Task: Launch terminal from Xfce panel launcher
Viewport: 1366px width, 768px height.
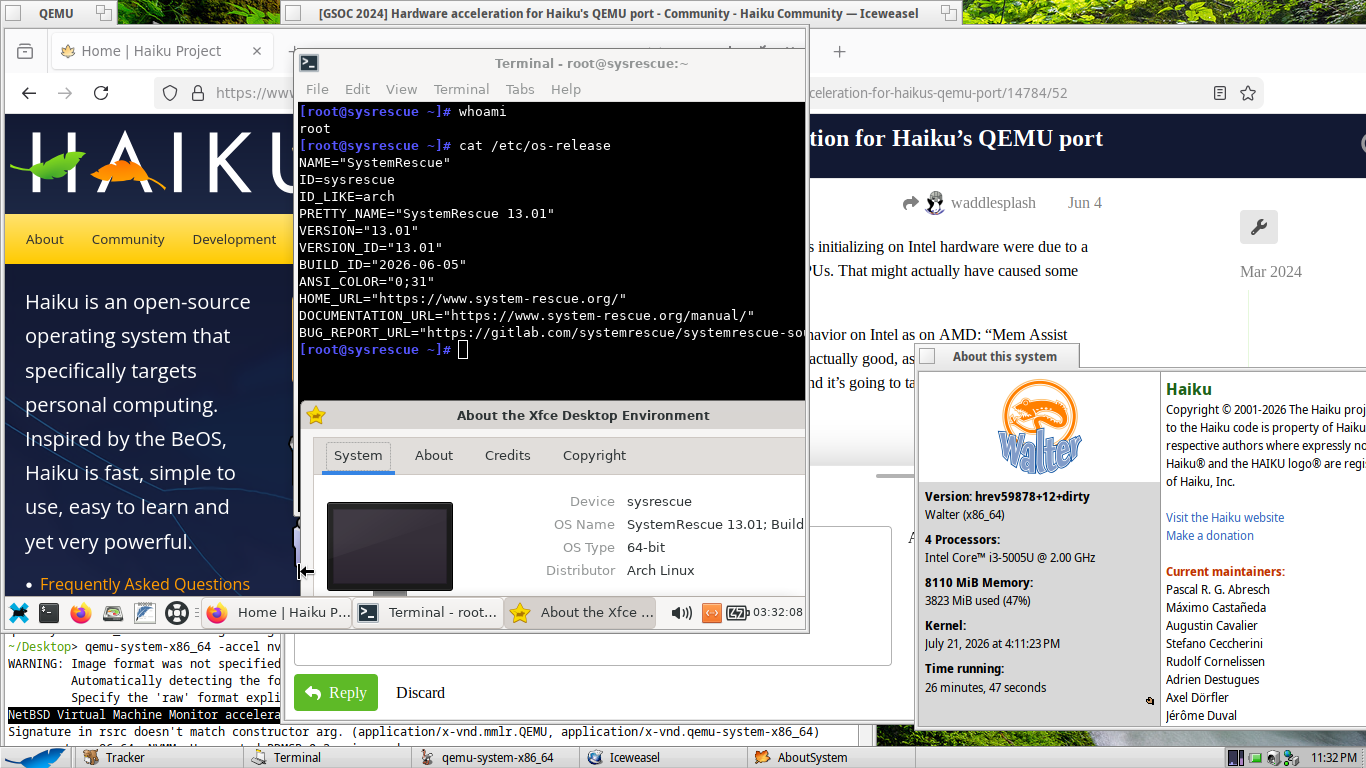Action: point(49,613)
